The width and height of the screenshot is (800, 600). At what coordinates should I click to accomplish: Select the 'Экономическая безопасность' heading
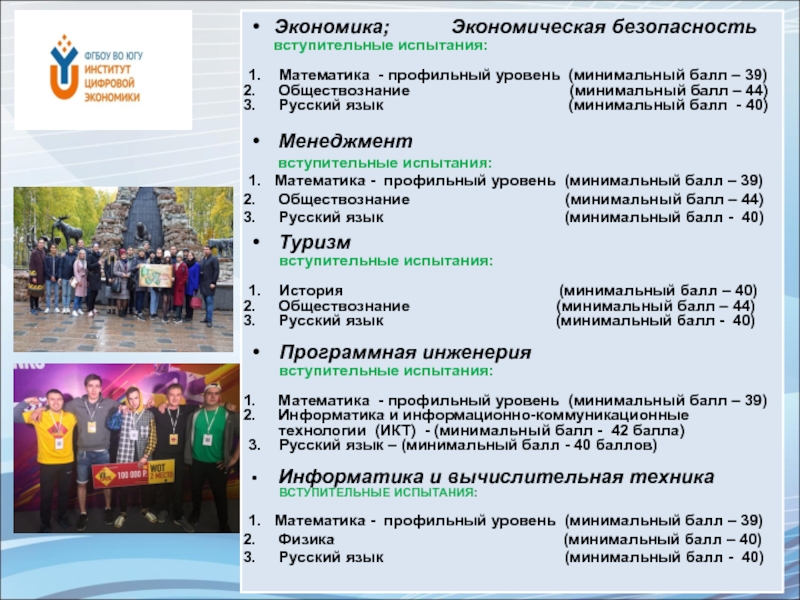coord(604,25)
